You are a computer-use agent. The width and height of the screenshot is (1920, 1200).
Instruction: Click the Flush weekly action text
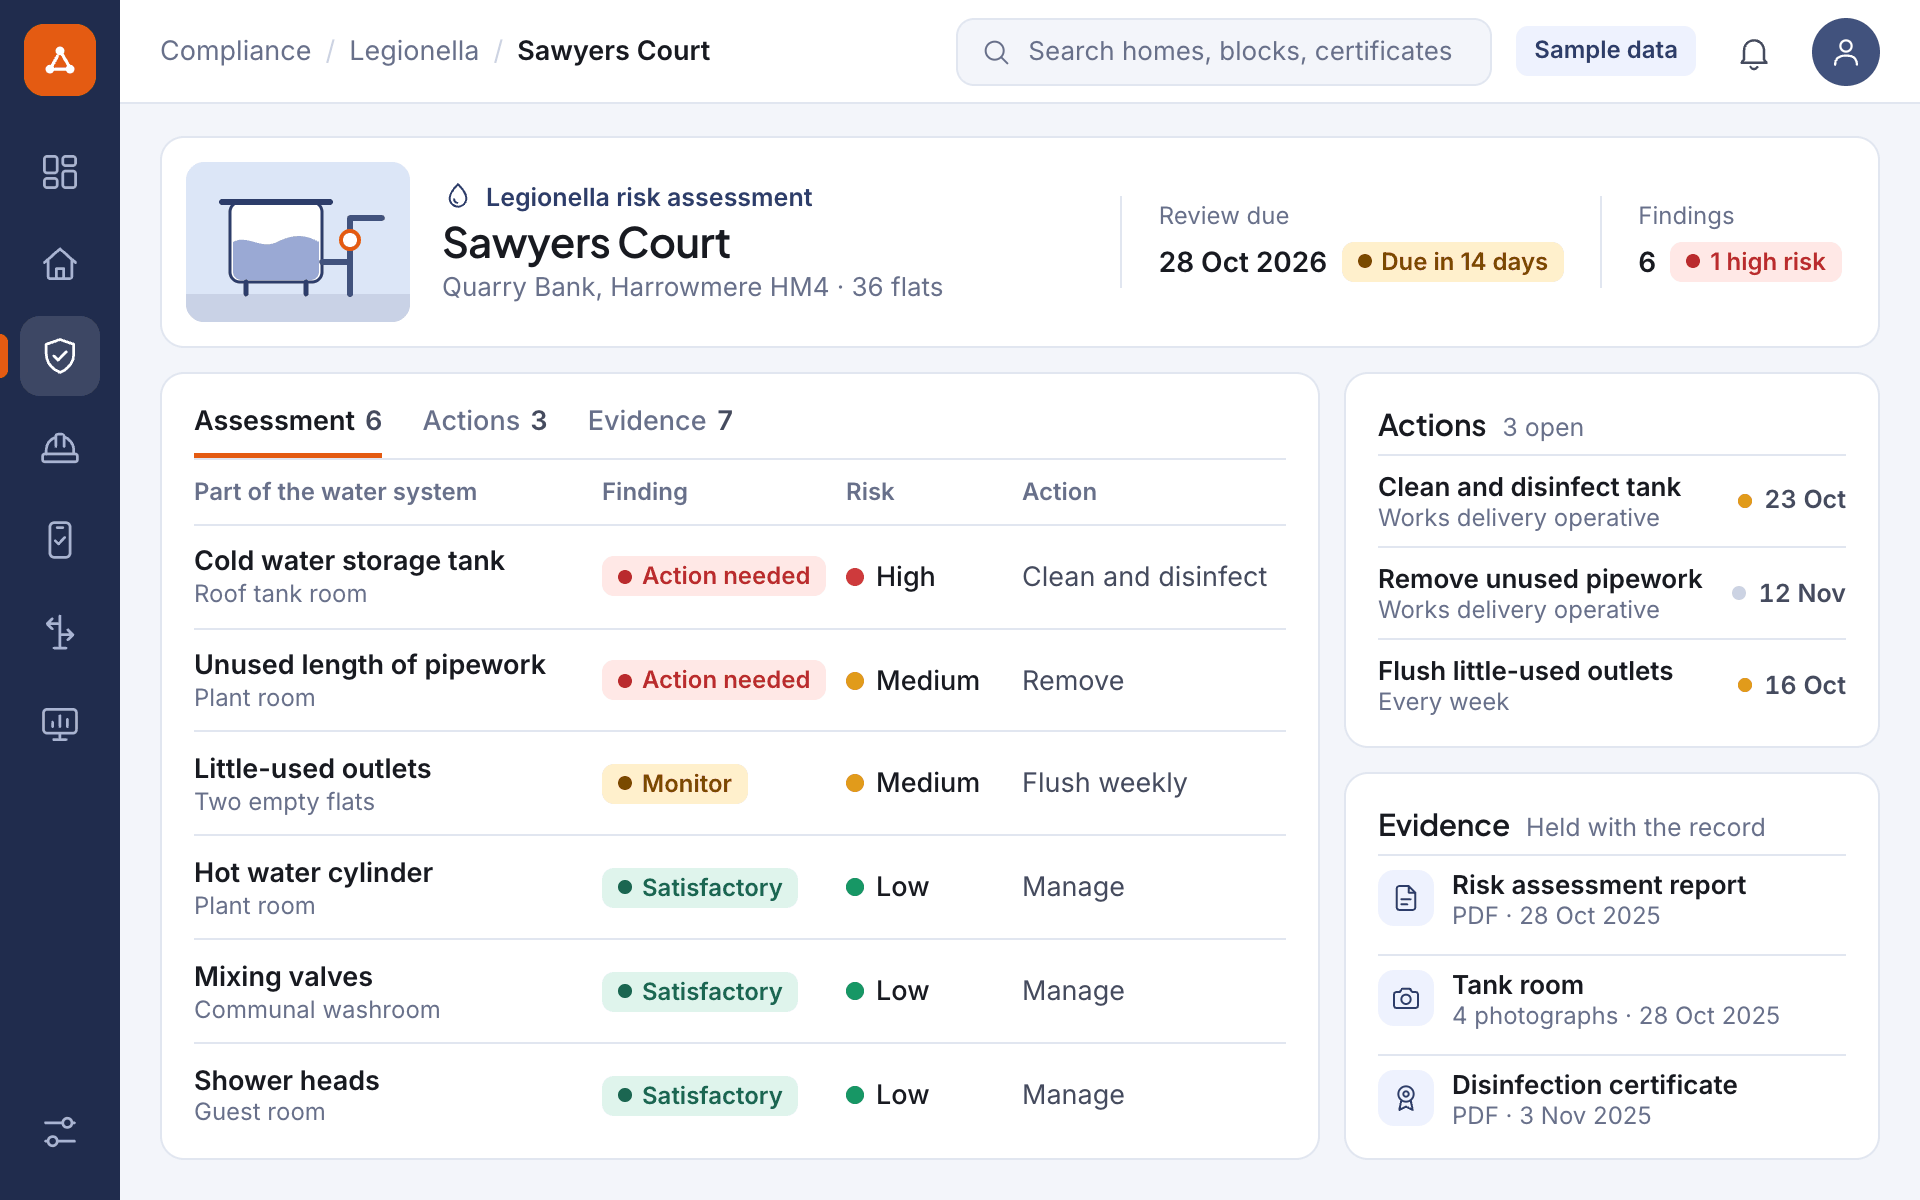click(1105, 783)
